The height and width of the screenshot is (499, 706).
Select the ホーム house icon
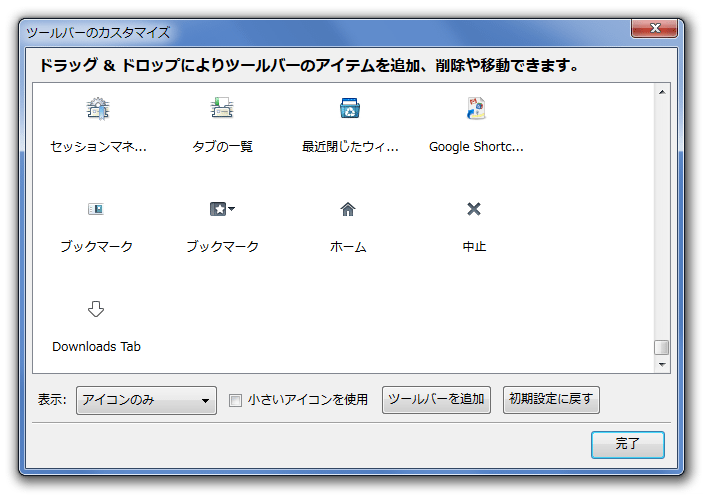click(348, 209)
